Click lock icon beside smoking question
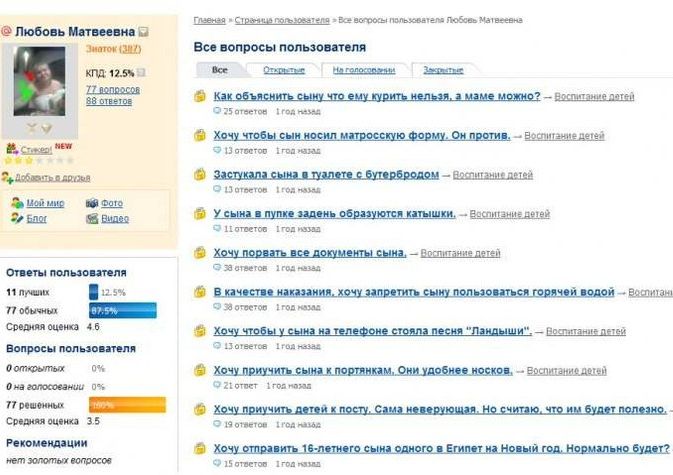This screenshot has width=673, height=475. coord(199,97)
